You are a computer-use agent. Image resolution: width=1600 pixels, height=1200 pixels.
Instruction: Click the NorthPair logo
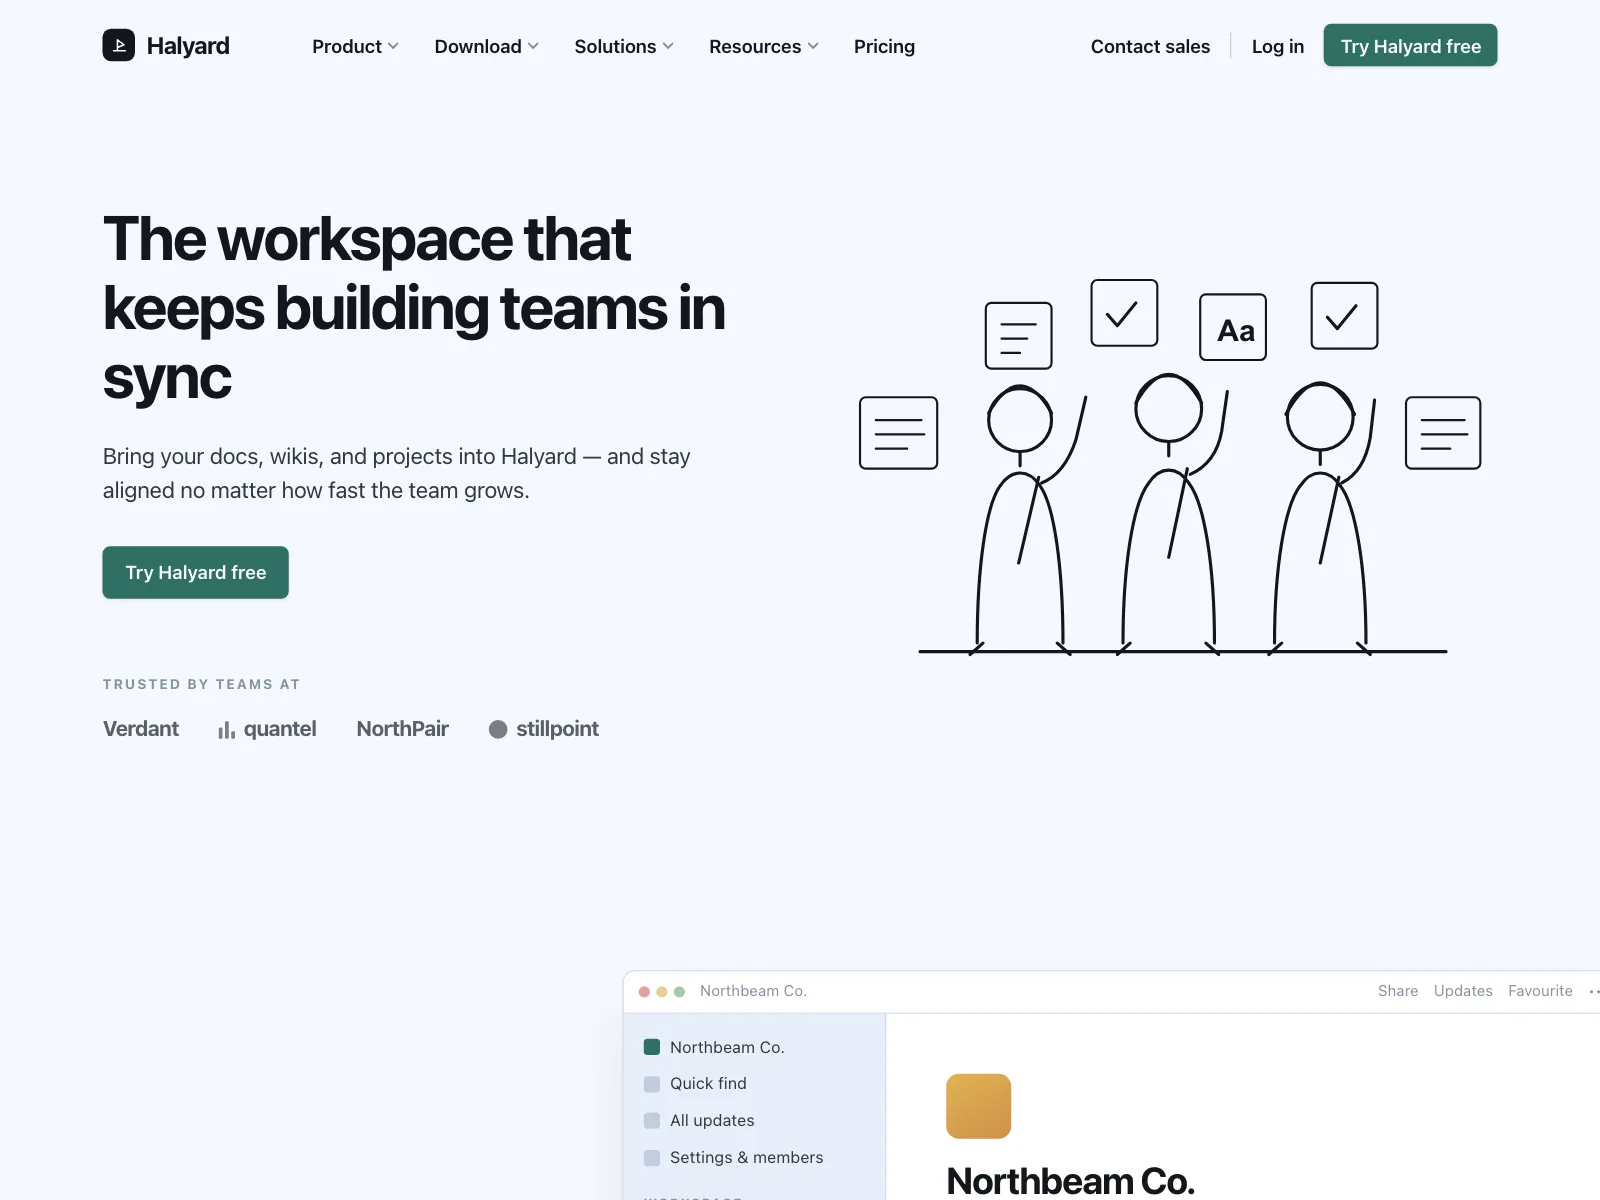(403, 729)
